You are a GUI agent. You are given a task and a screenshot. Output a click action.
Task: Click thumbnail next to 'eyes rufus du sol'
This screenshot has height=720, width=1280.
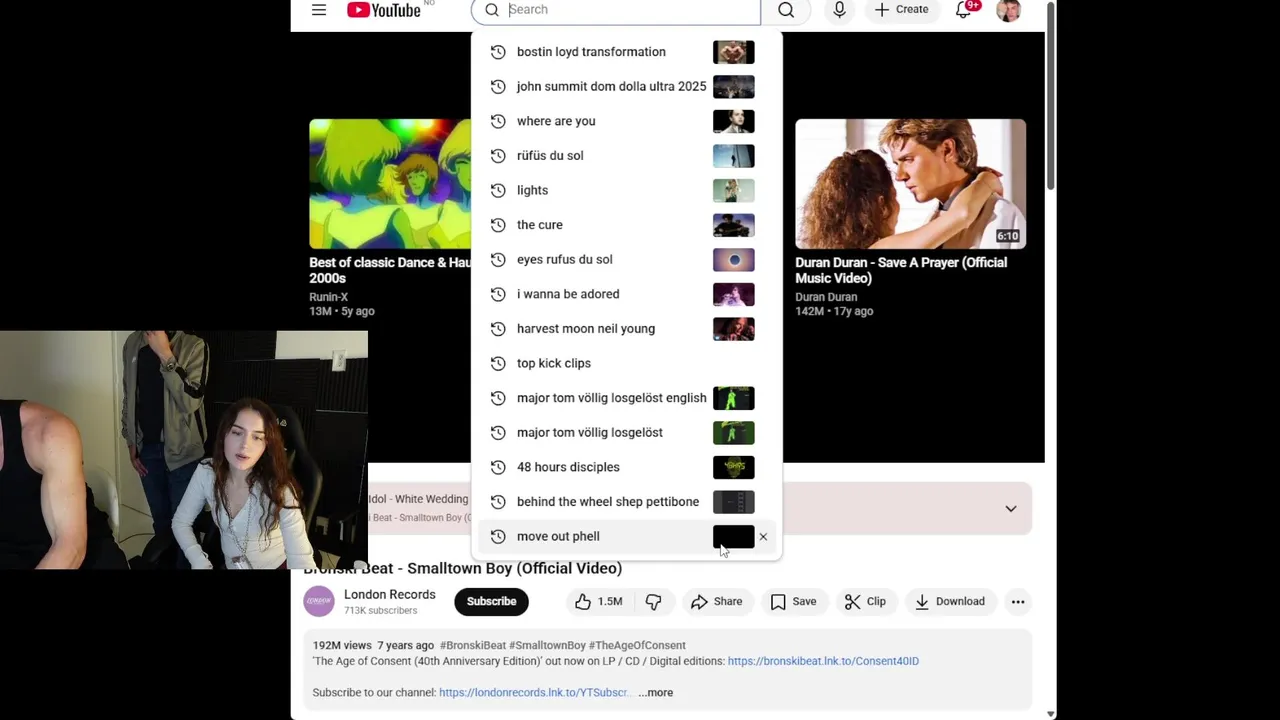(734, 260)
